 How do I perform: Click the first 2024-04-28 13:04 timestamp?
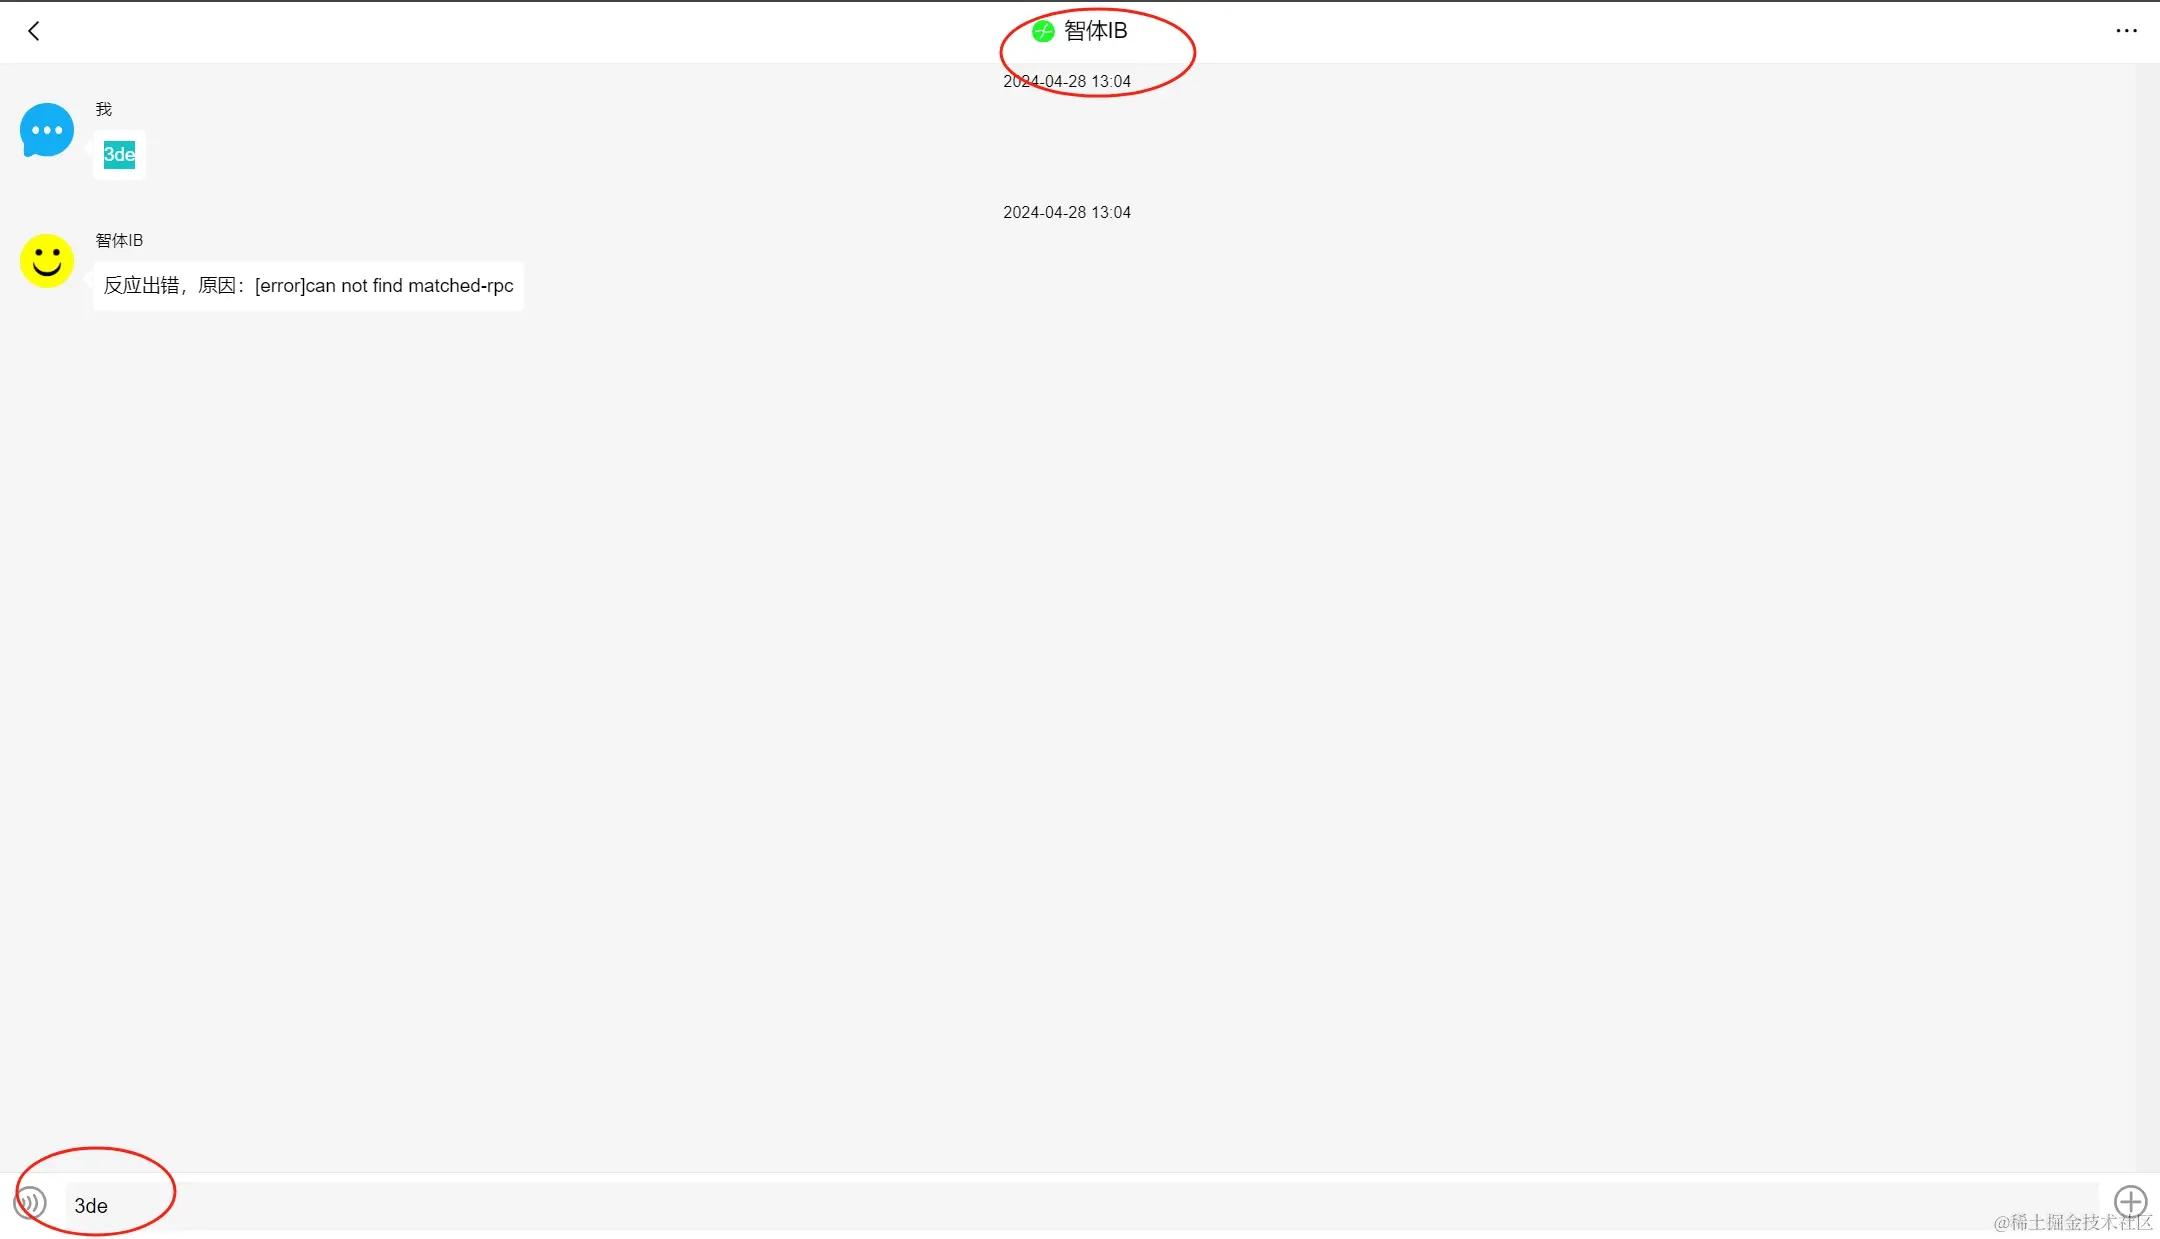coord(1067,82)
